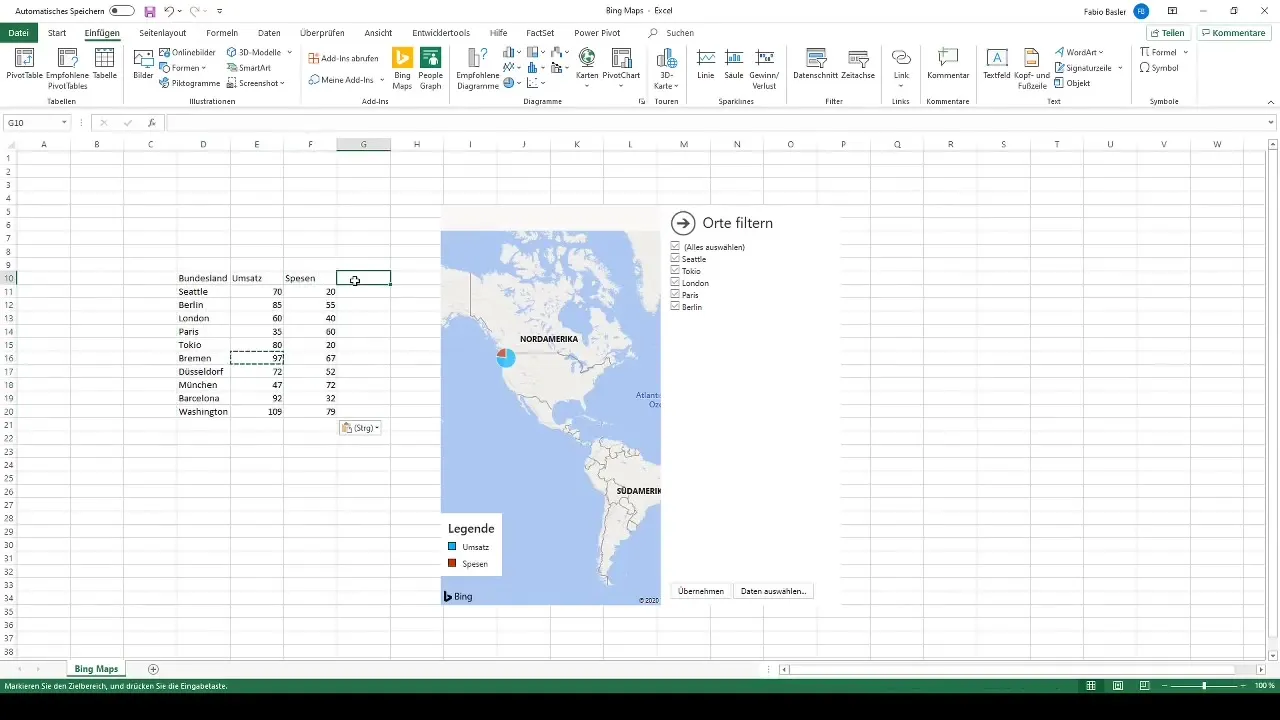Select the Bing Maps sheet tab
Image resolution: width=1280 pixels, height=720 pixels.
coord(96,668)
